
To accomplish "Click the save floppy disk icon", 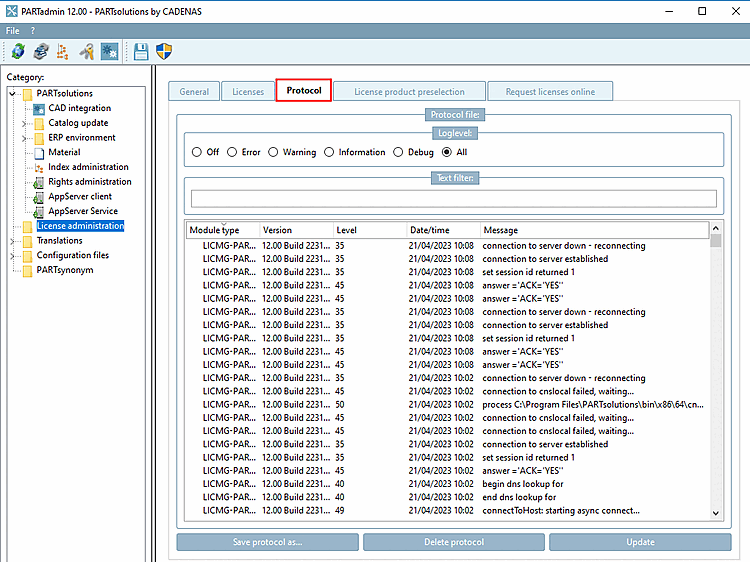I will [x=141, y=51].
